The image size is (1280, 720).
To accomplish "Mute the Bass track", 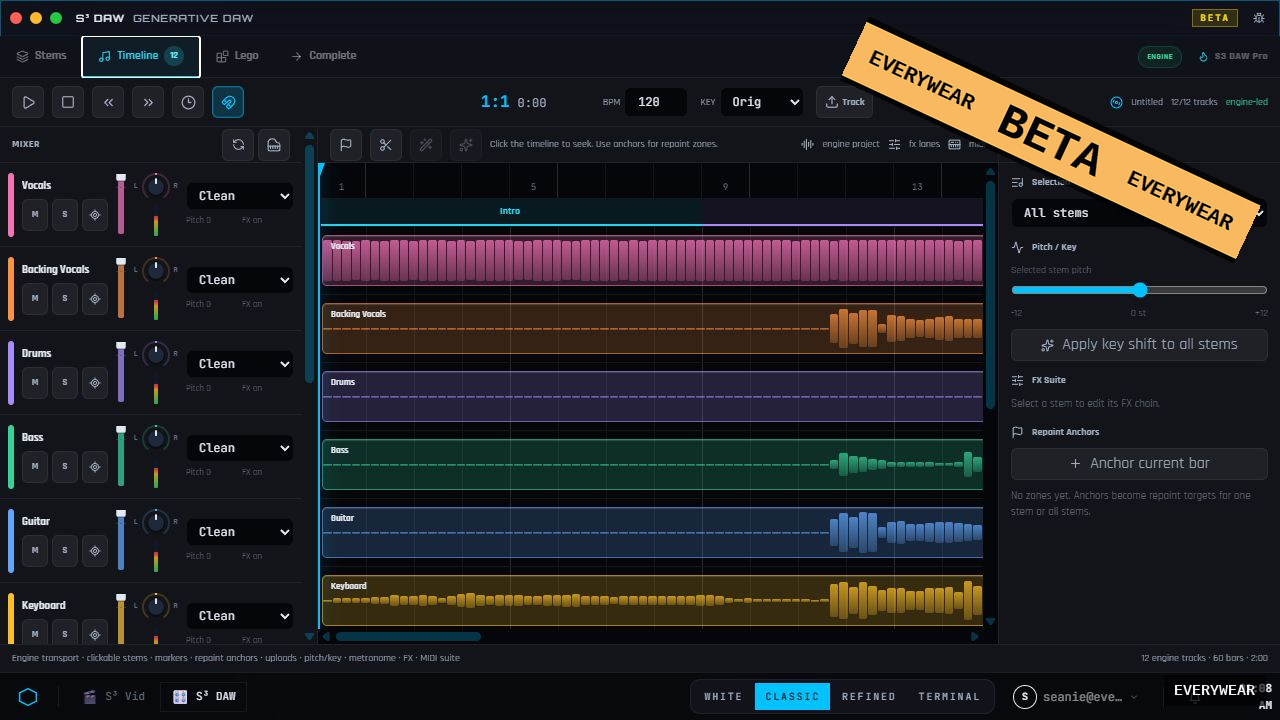I will 35,466.
